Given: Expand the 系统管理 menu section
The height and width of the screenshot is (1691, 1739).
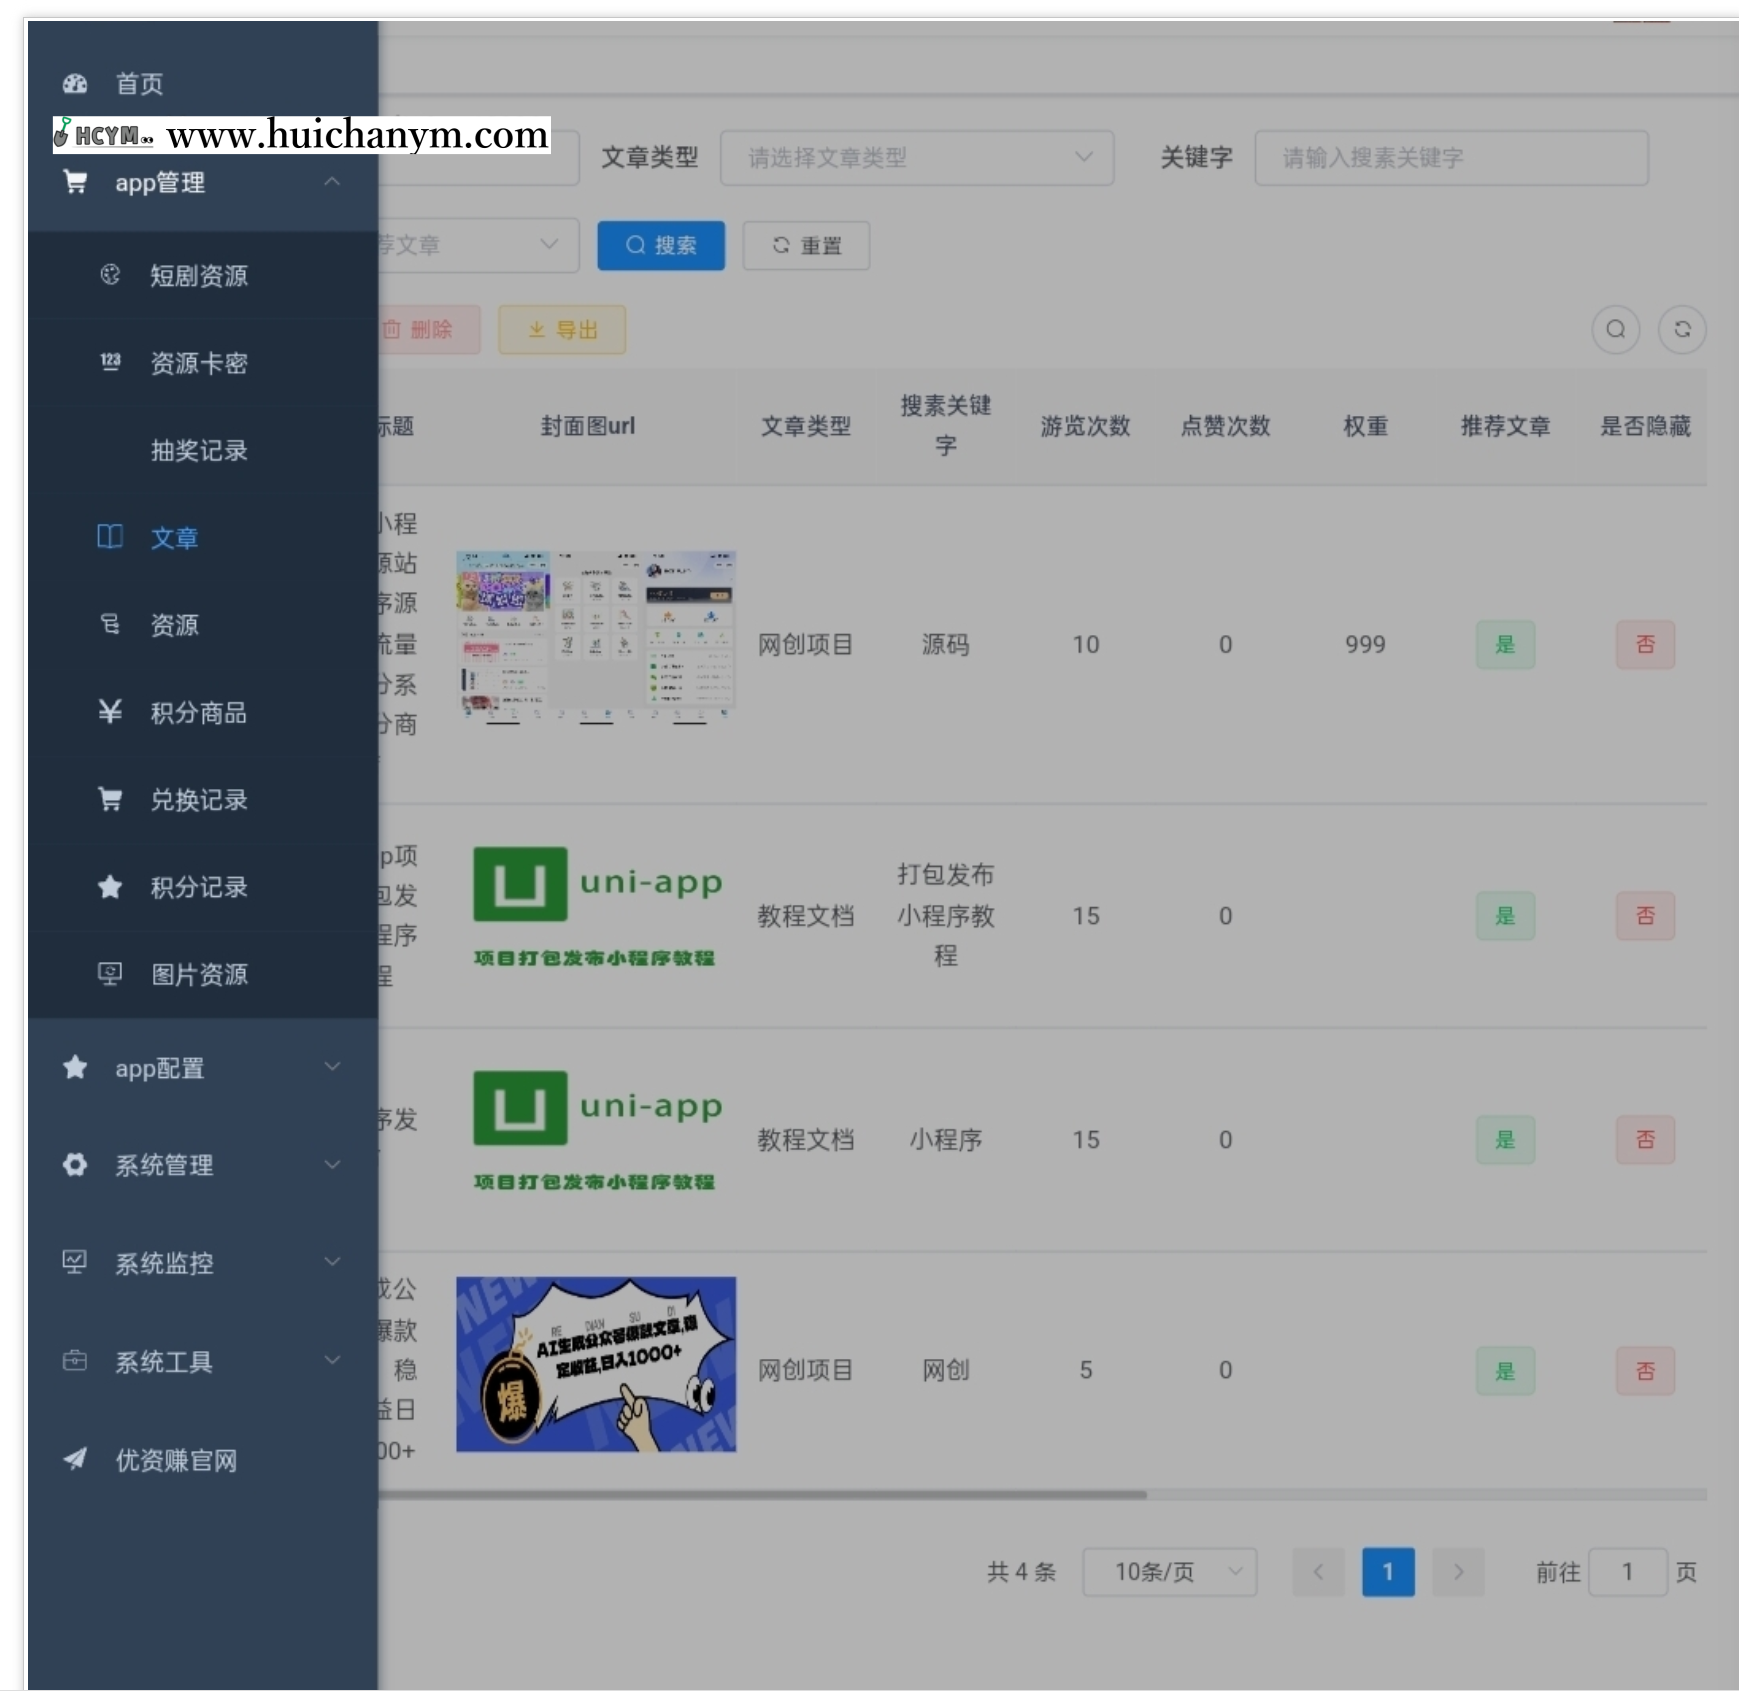Looking at the screenshot, I should click(163, 1165).
